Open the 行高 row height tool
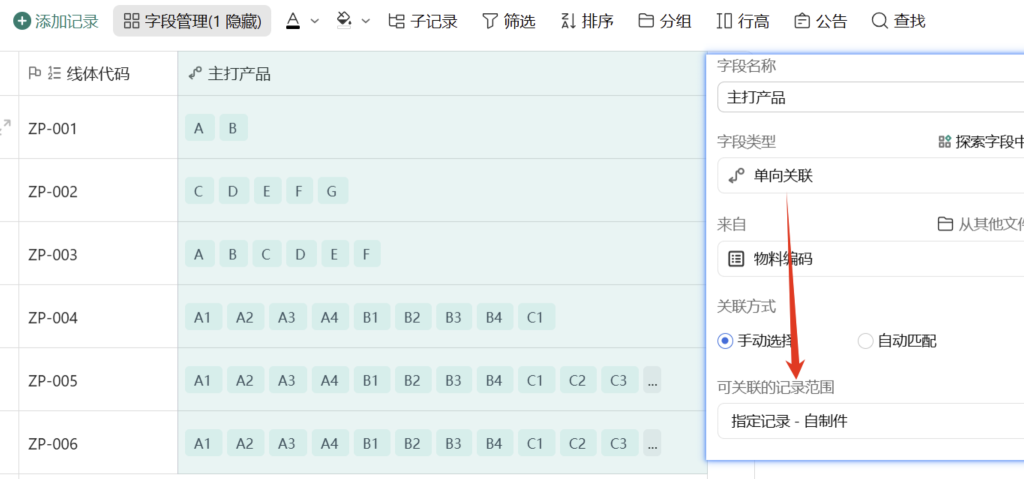Image resolution: width=1024 pixels, height=479 pixels. click(x=743, y=21)
